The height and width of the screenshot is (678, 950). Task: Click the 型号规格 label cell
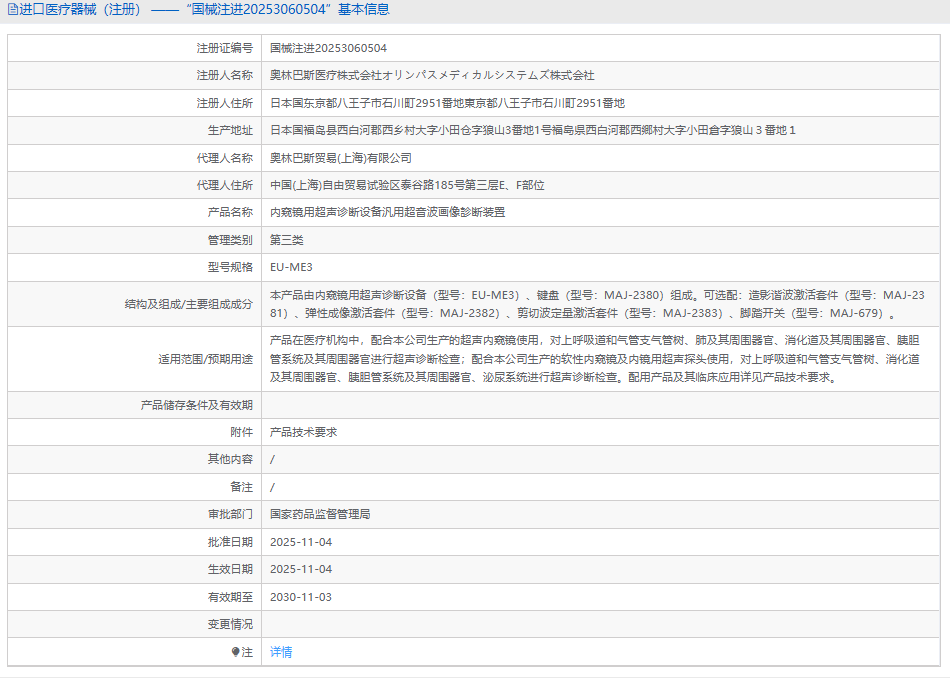pyautogui.click(x=135, y=267)
